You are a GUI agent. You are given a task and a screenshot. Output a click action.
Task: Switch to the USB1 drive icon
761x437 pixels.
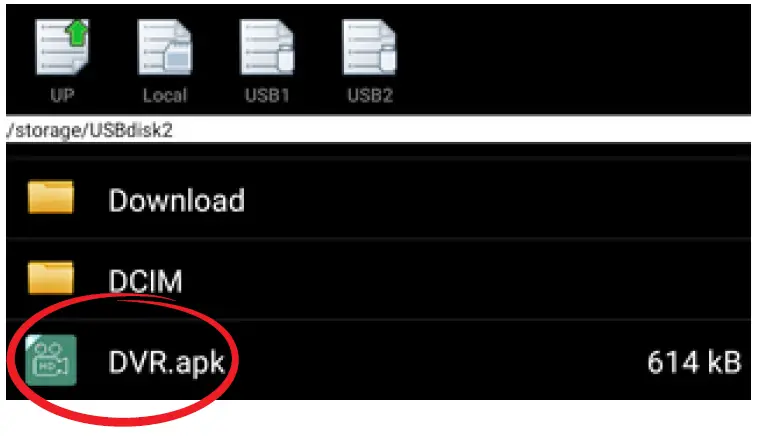pyautogui.click(x=267, y=47)
